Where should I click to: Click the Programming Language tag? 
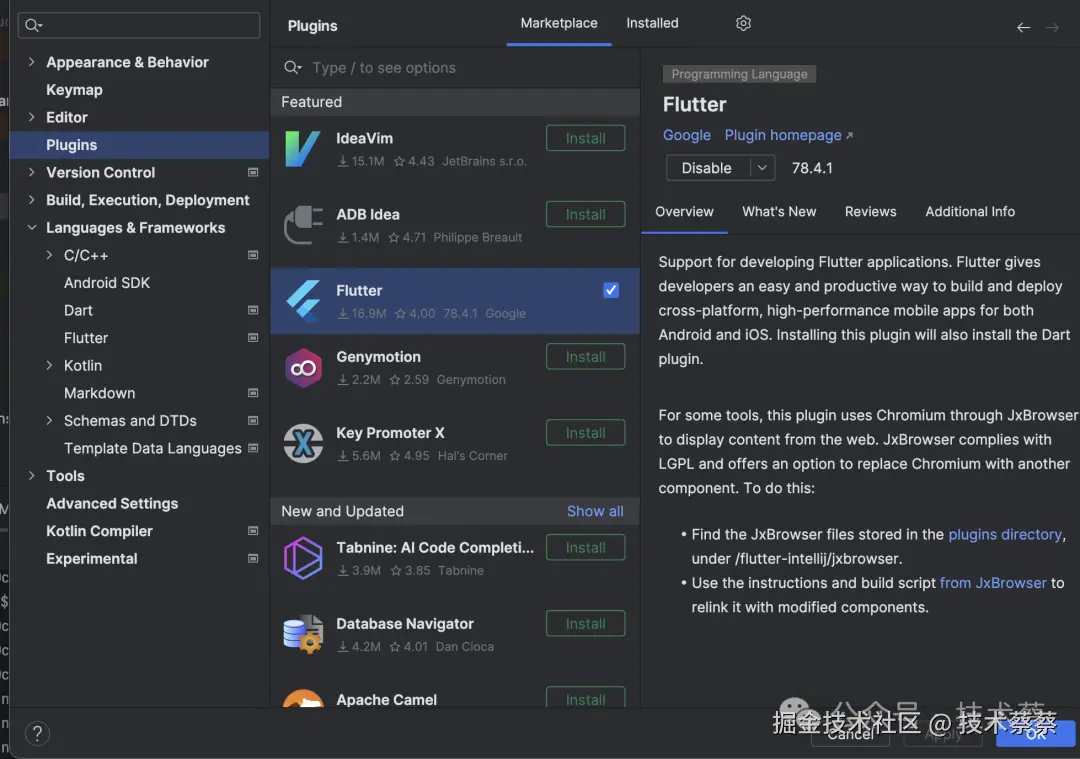739,74
